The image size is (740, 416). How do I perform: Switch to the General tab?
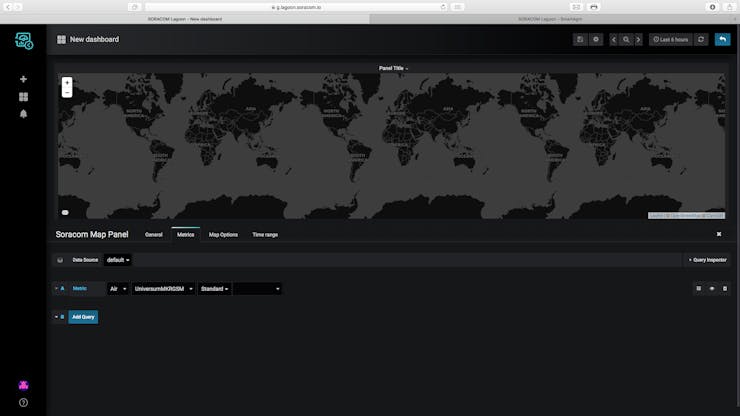pyautogui.click(x=153, y=235)
